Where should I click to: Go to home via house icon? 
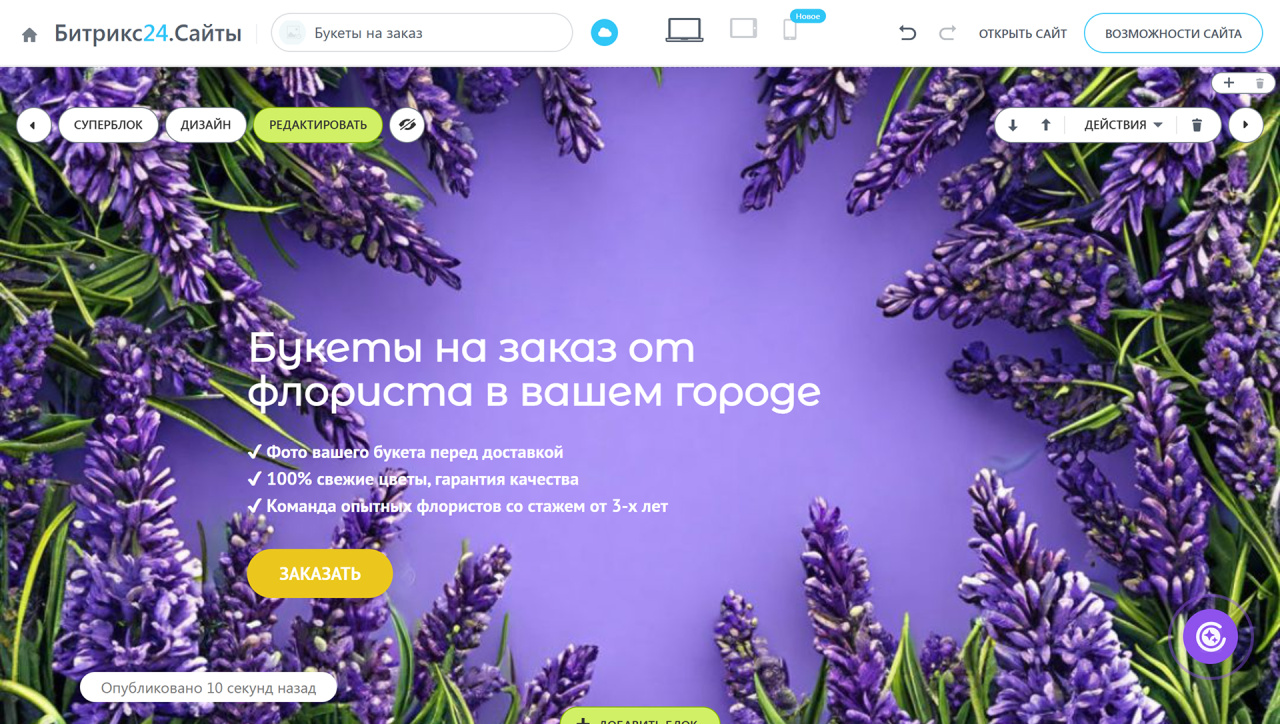30,34
